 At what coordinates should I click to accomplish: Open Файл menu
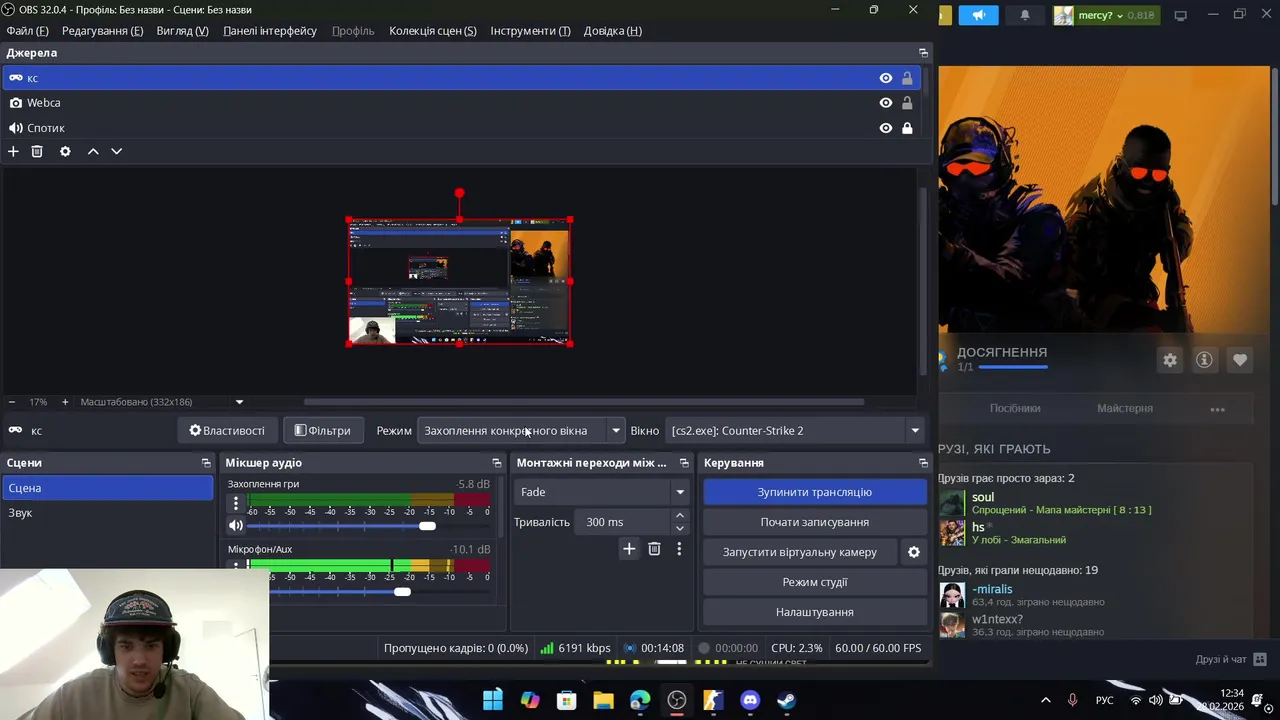(x=27, y=31)
